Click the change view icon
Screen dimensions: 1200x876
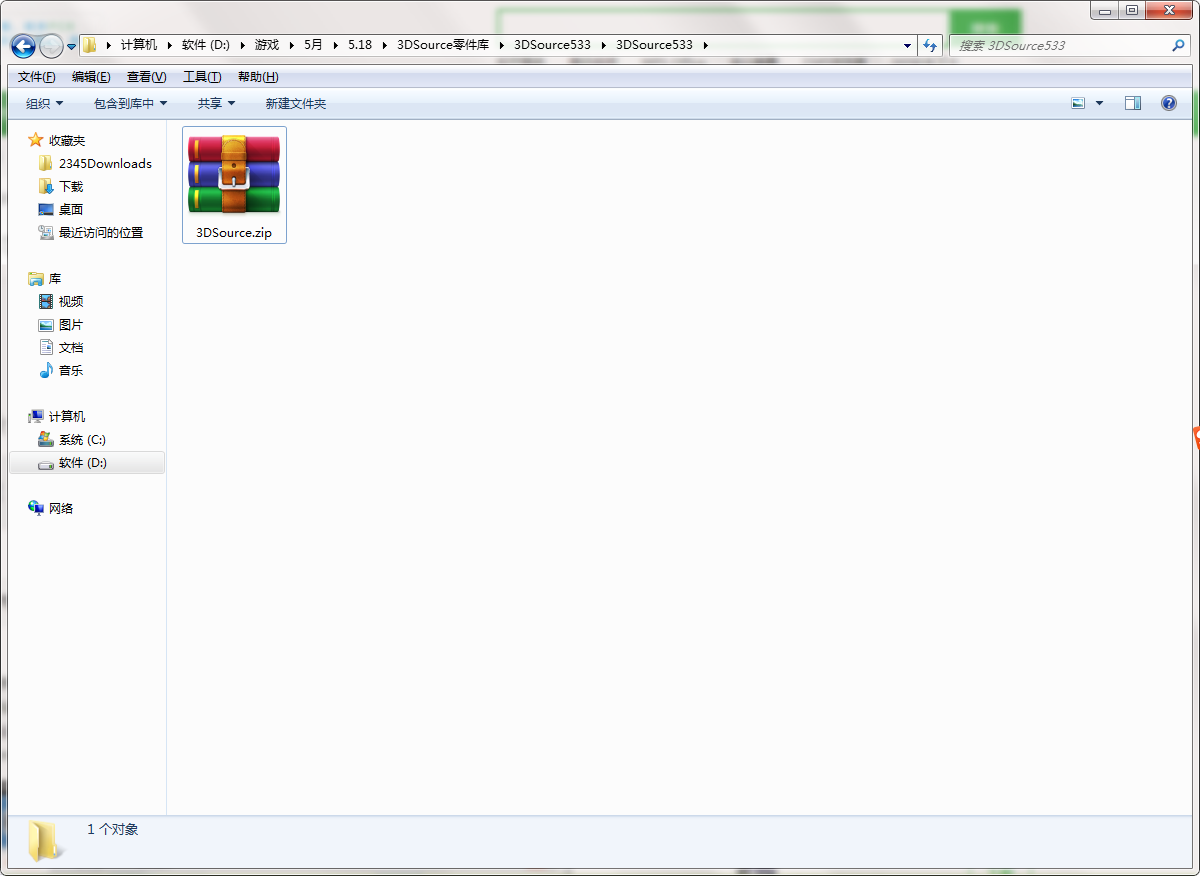tap(1078, 103)
